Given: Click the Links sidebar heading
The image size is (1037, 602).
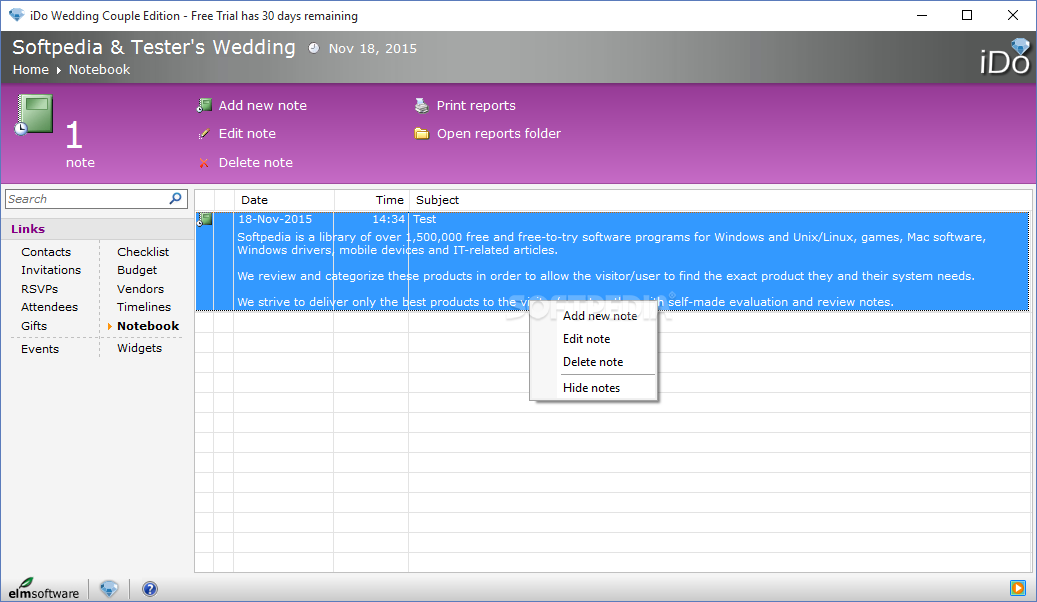Looking at the screenshot, I should (28, 229).
